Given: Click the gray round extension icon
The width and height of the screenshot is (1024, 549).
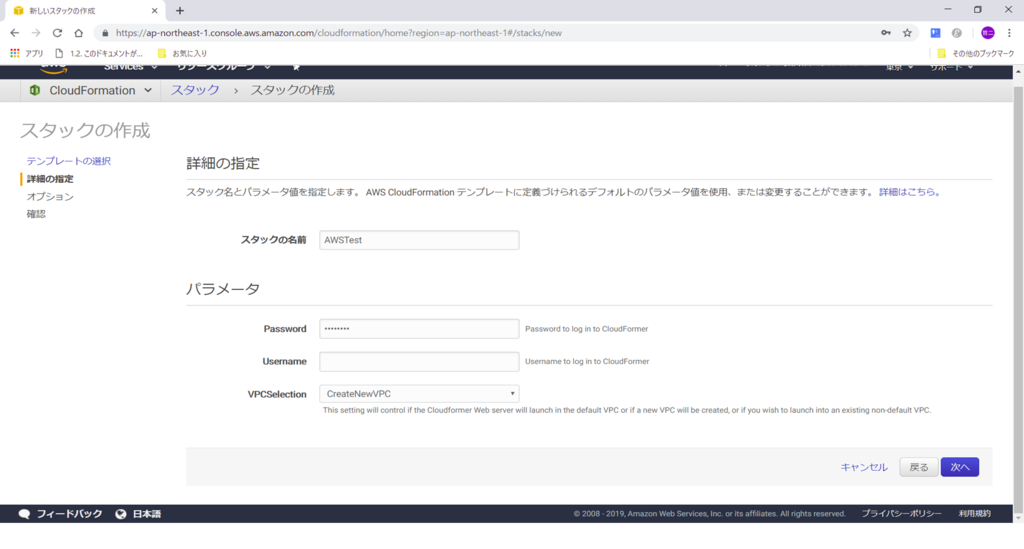Looking at the screenshot, I should (957, 33).
